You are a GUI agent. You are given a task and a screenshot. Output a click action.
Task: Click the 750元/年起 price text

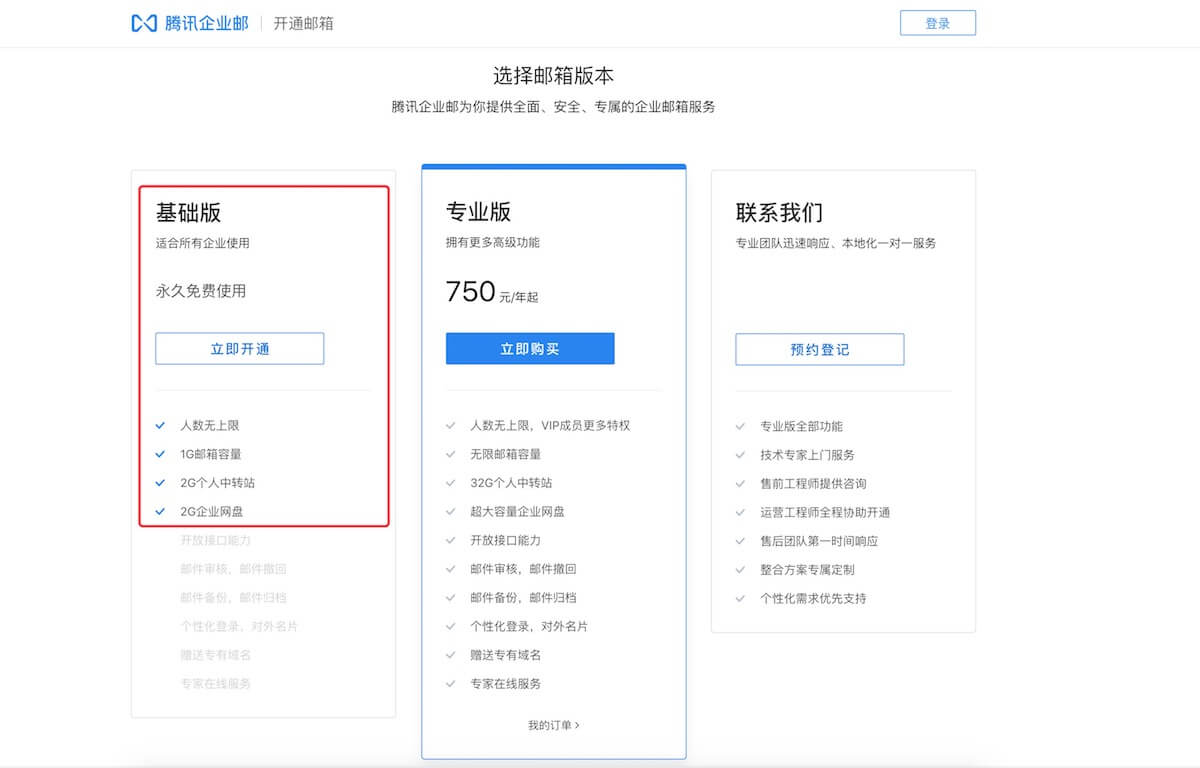[492, 290]
